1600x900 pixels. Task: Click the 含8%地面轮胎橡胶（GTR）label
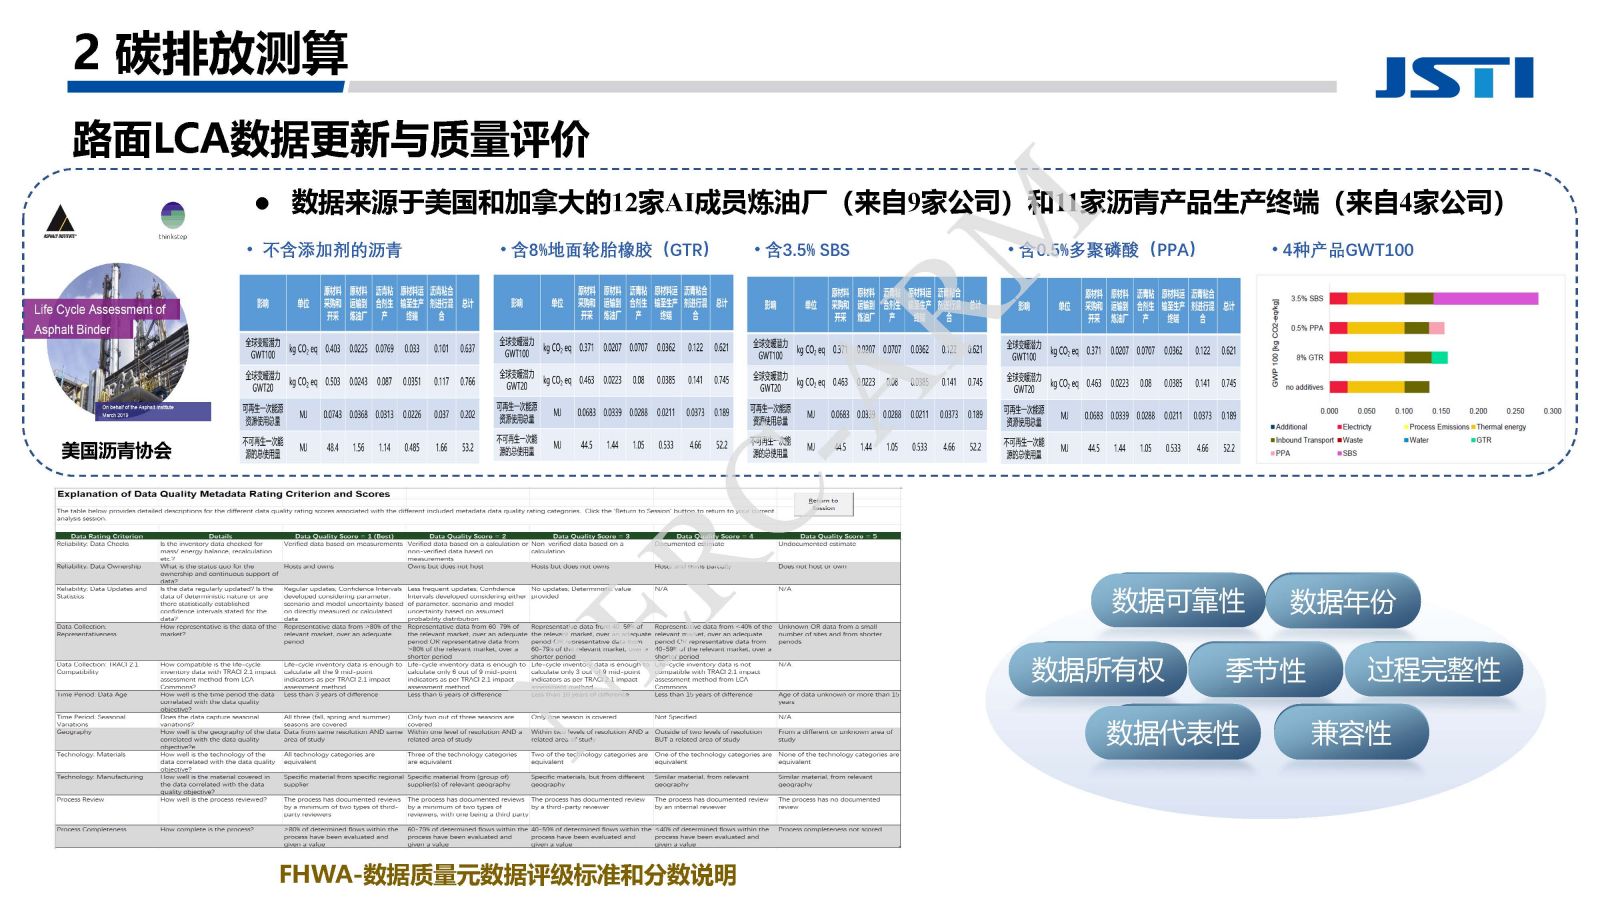coord(611,250)
